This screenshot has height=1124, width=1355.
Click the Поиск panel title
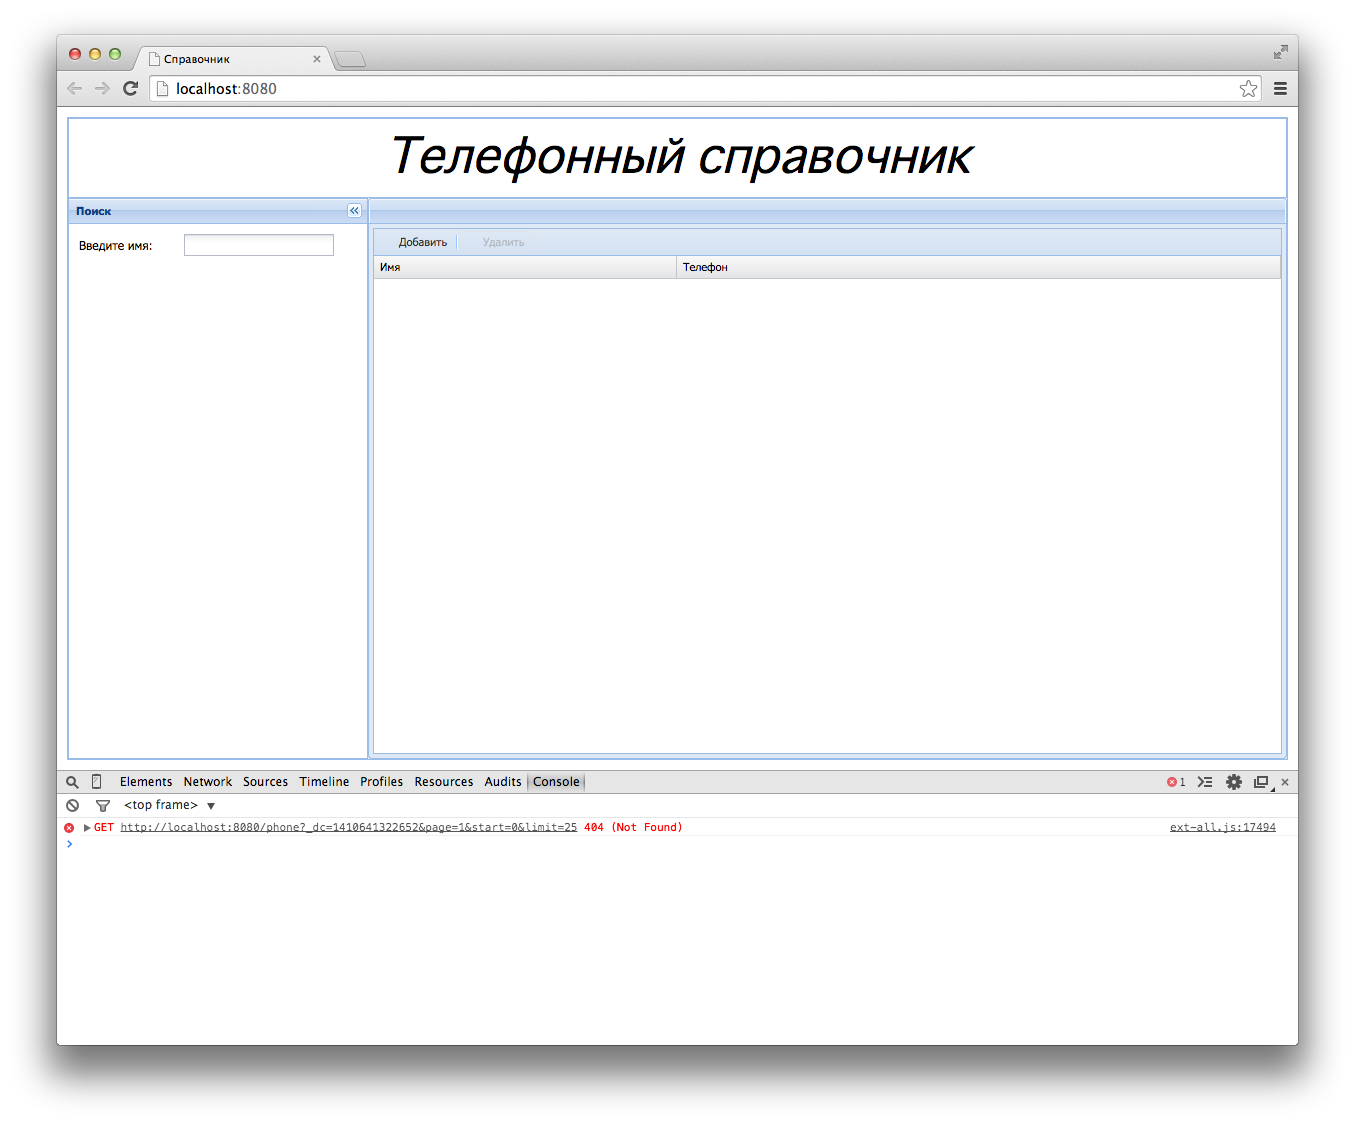tap(93, 211)
